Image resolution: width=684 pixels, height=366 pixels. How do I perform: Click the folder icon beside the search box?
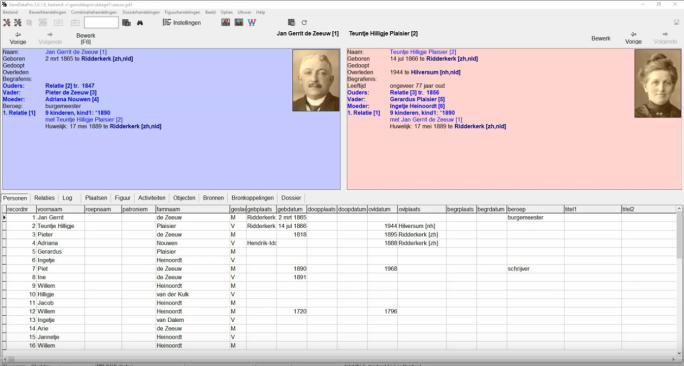pos(126,23)
